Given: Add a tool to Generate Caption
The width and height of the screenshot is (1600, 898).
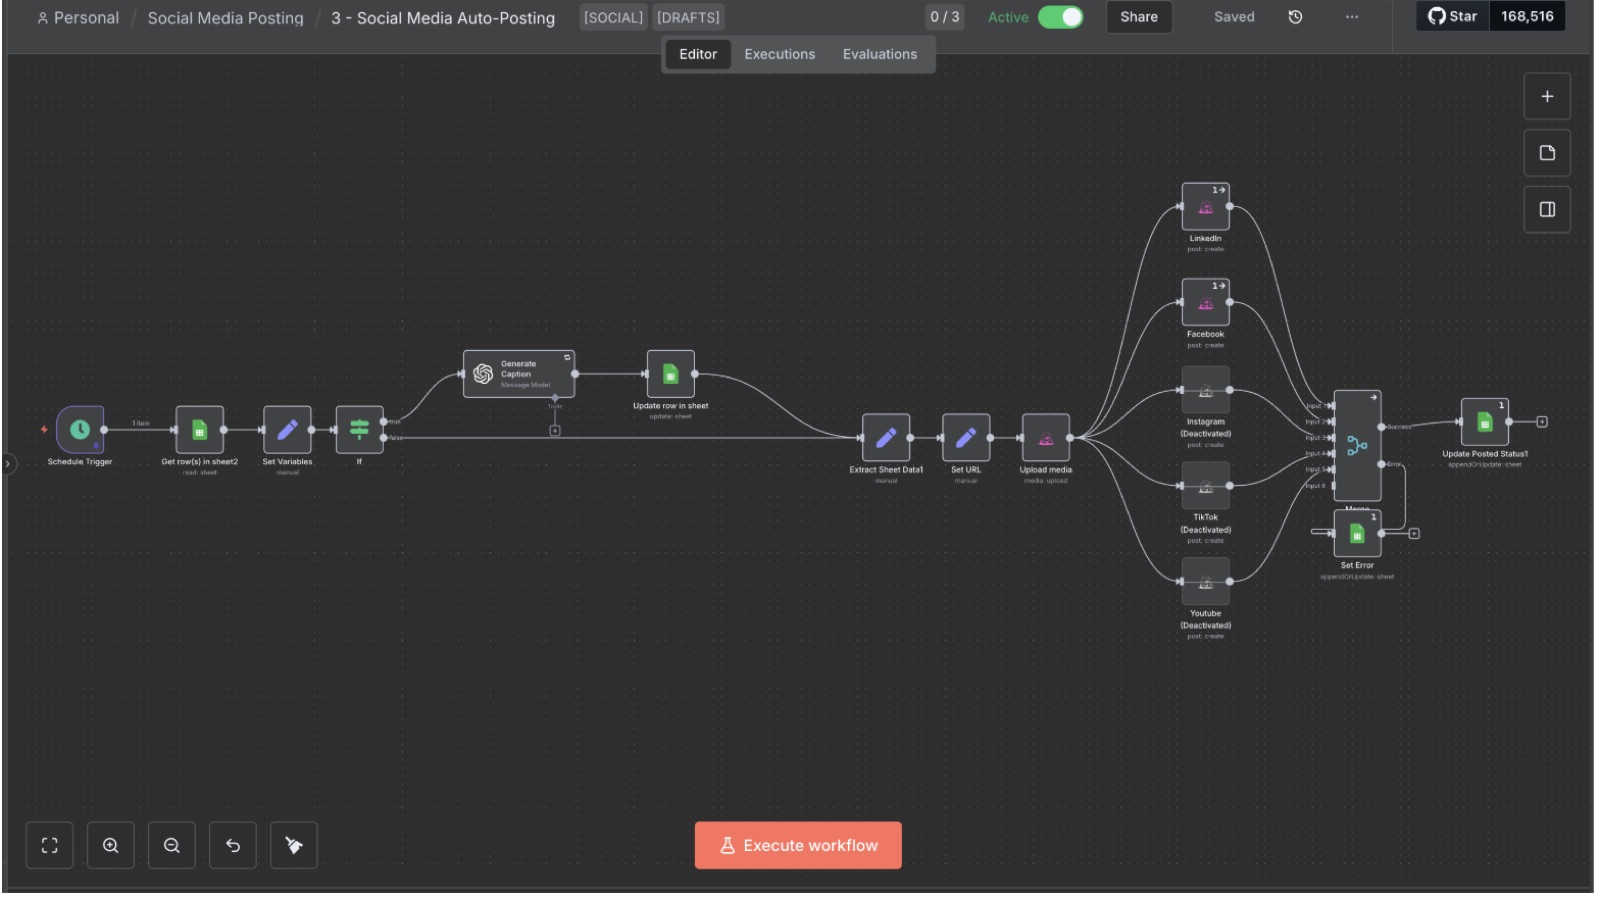Looking at the screenshot, I should (x=555, y=431).
